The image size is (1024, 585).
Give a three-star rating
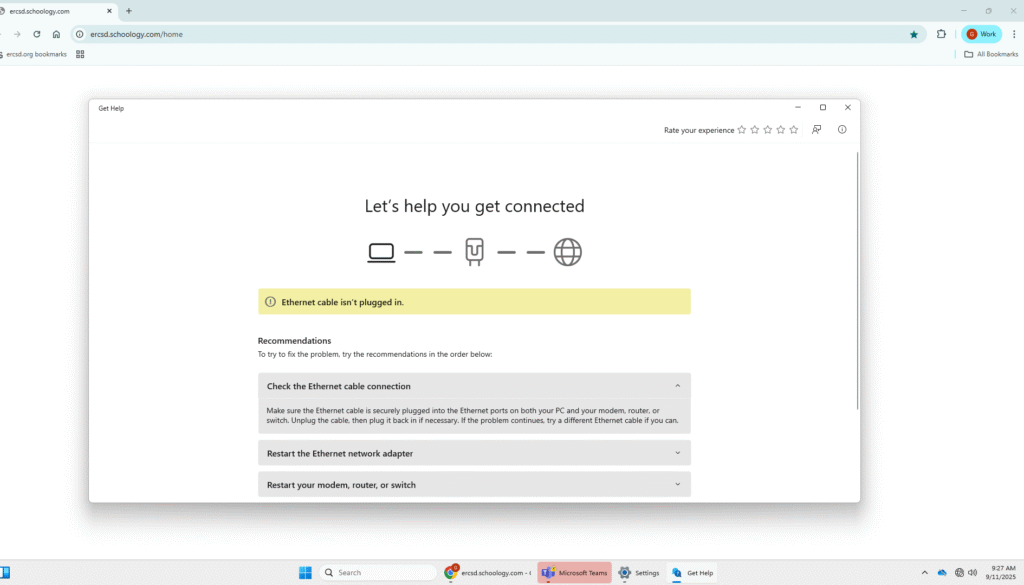click(768, 130)
